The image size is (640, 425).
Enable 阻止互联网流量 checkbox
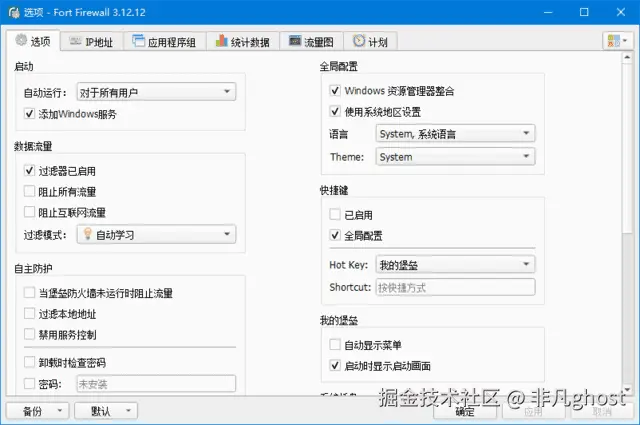(x=29, y=212)
